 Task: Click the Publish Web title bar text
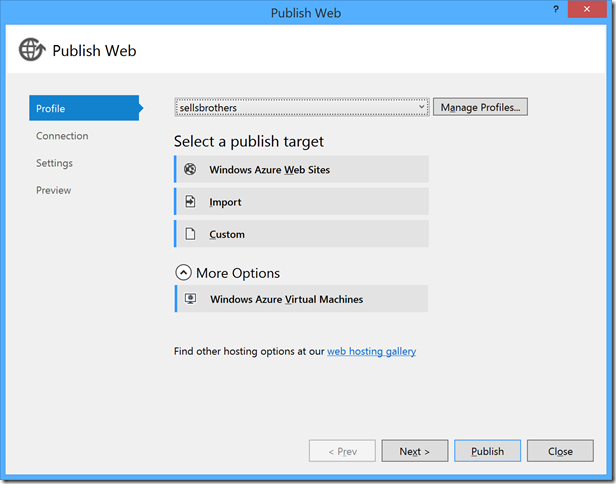pos(306,13)
